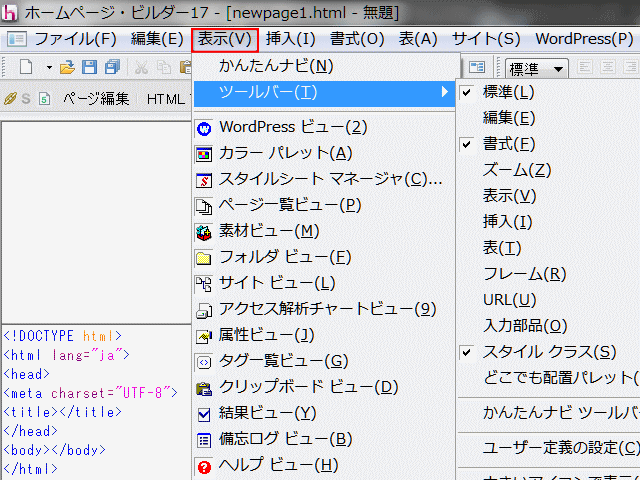Open ページ一覧ビュー(P)
The image size is (640, 480).
click(324, 205)
